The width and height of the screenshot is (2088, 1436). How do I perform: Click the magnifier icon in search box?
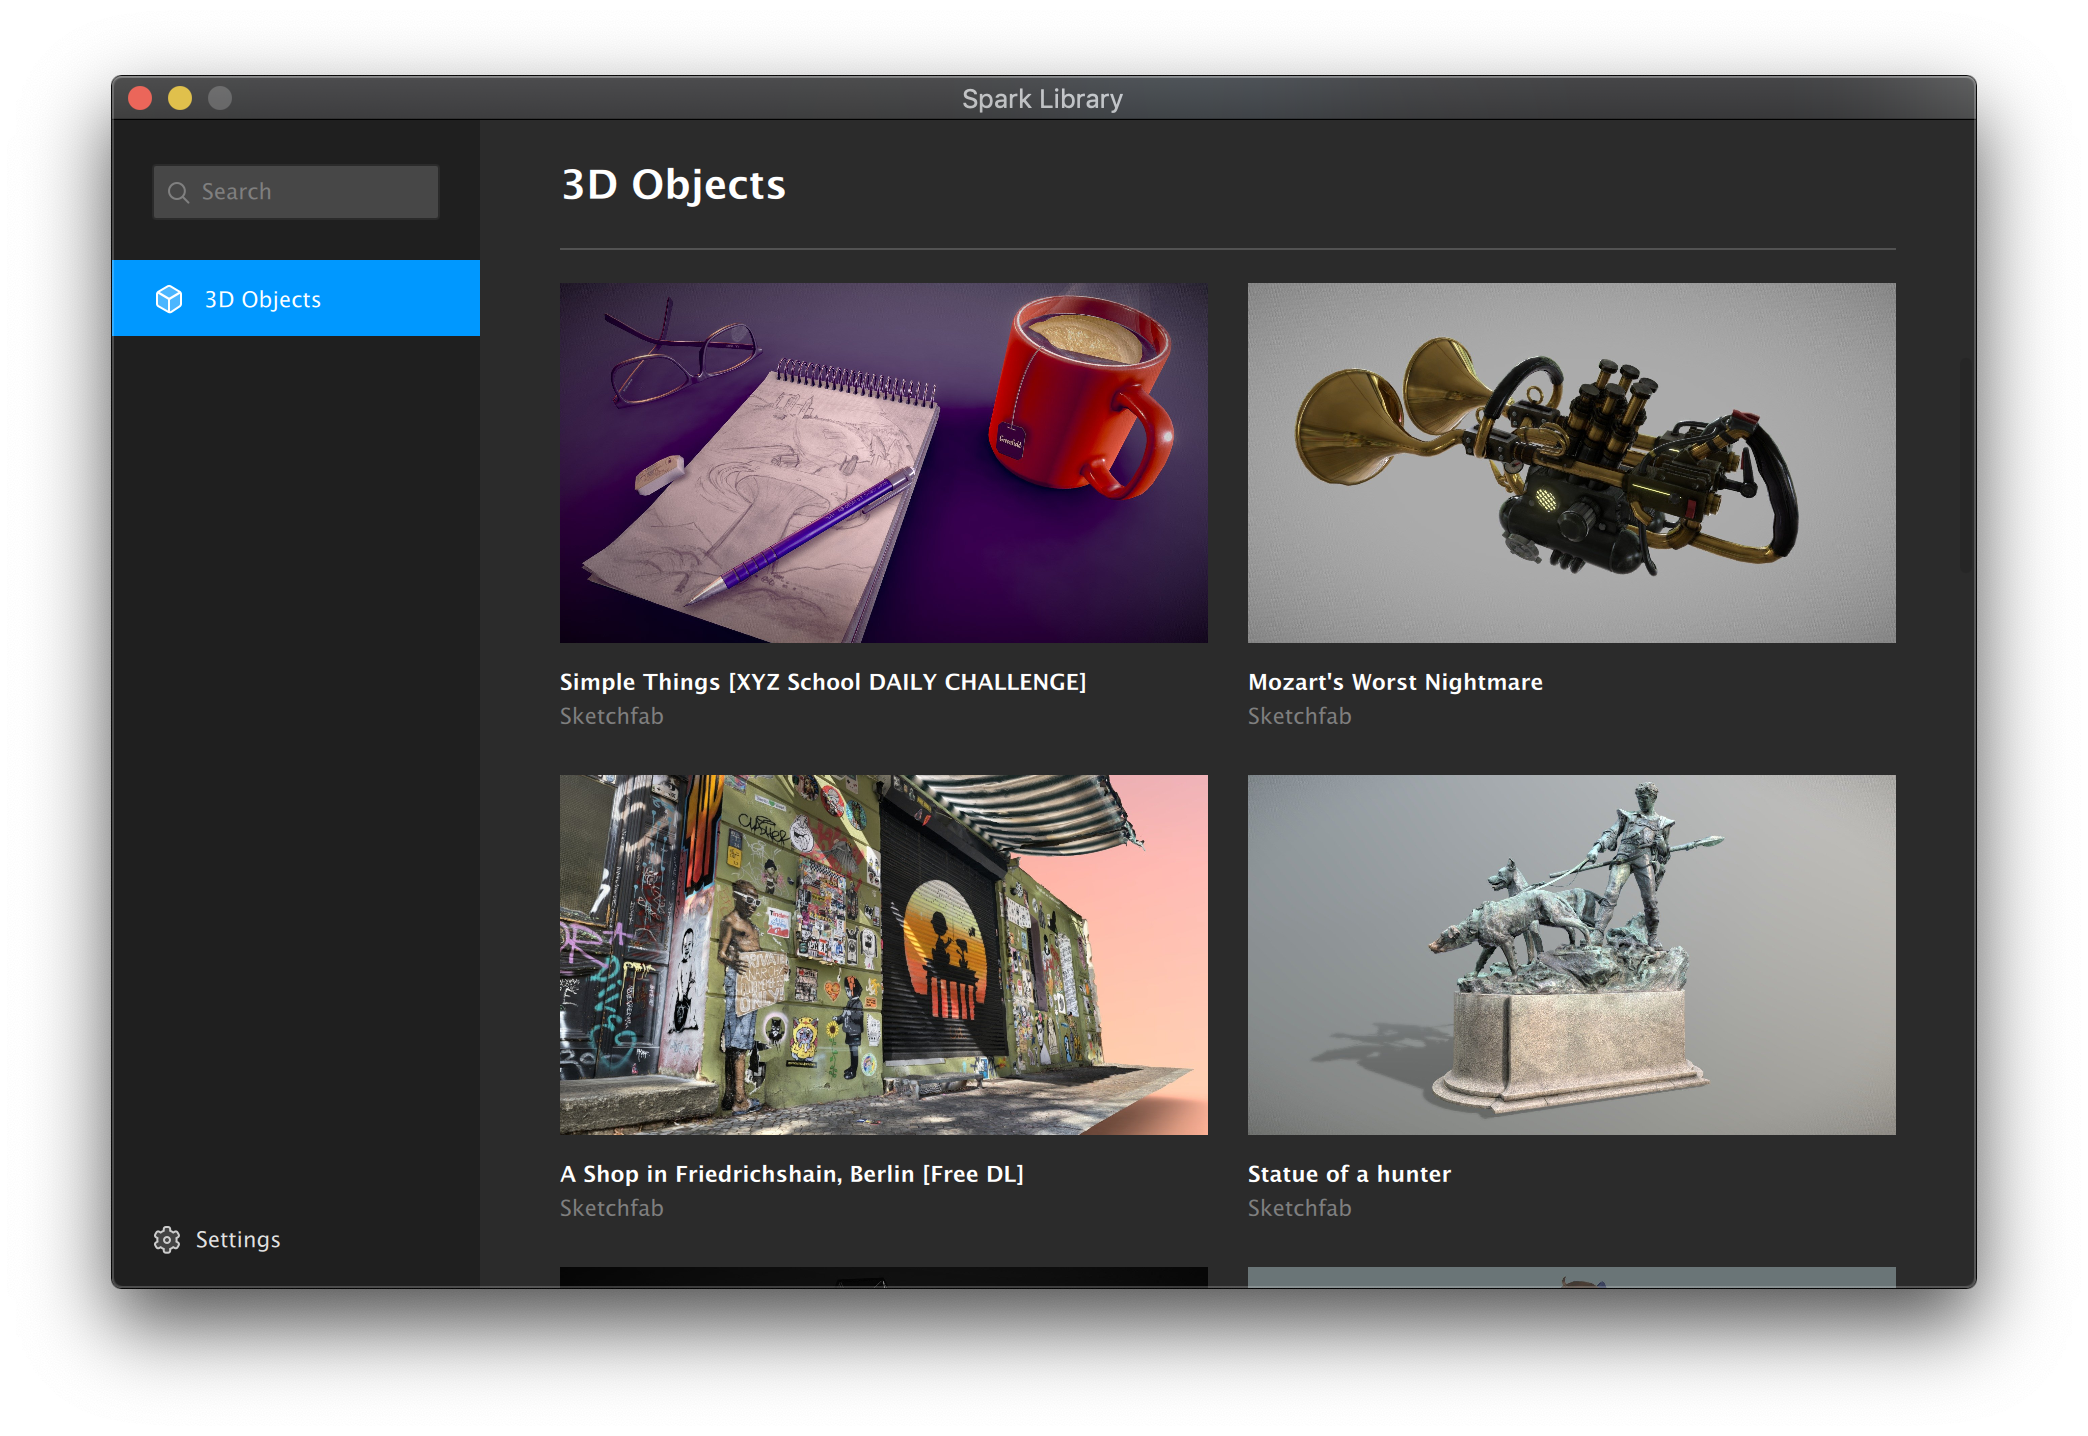coord(179,192)
